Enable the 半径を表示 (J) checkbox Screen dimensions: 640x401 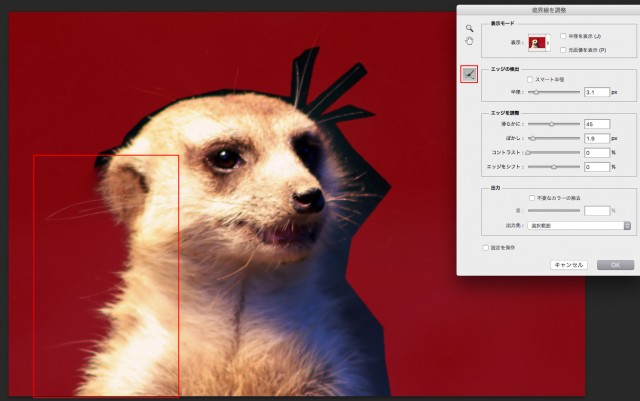563,35
